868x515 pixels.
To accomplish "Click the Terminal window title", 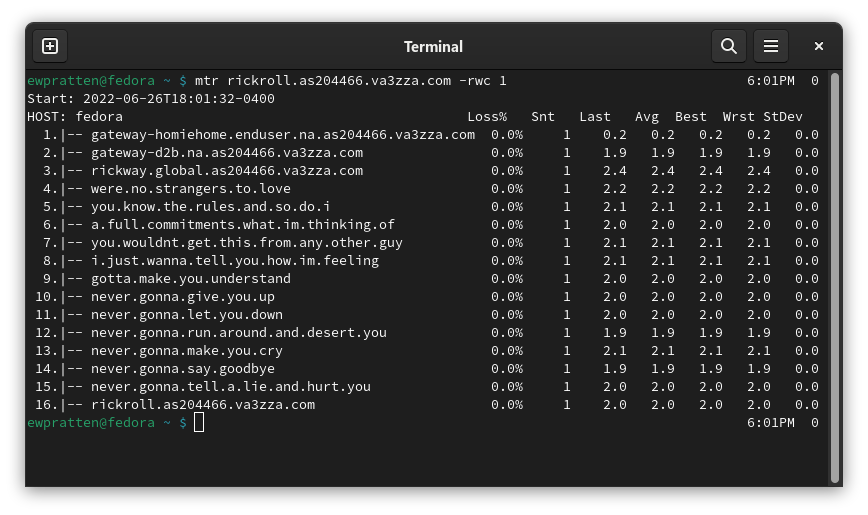I will point(433,46).
